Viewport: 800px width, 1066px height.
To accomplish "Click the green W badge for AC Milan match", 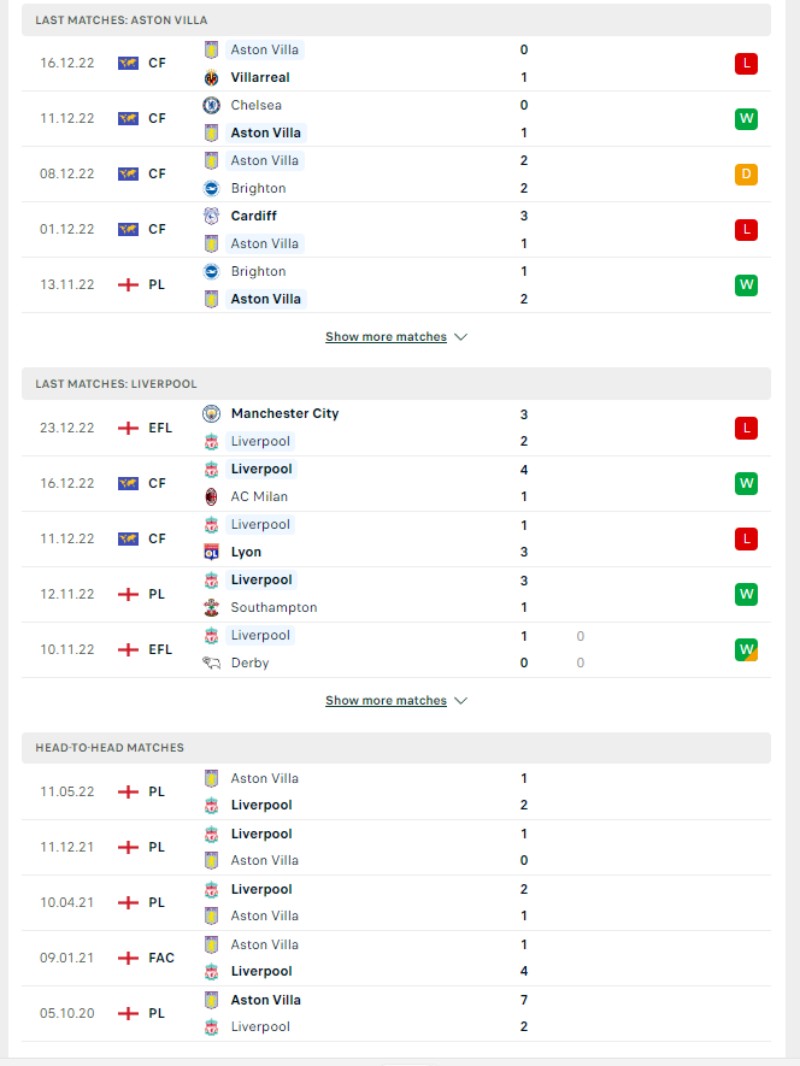I will point(746,484).
